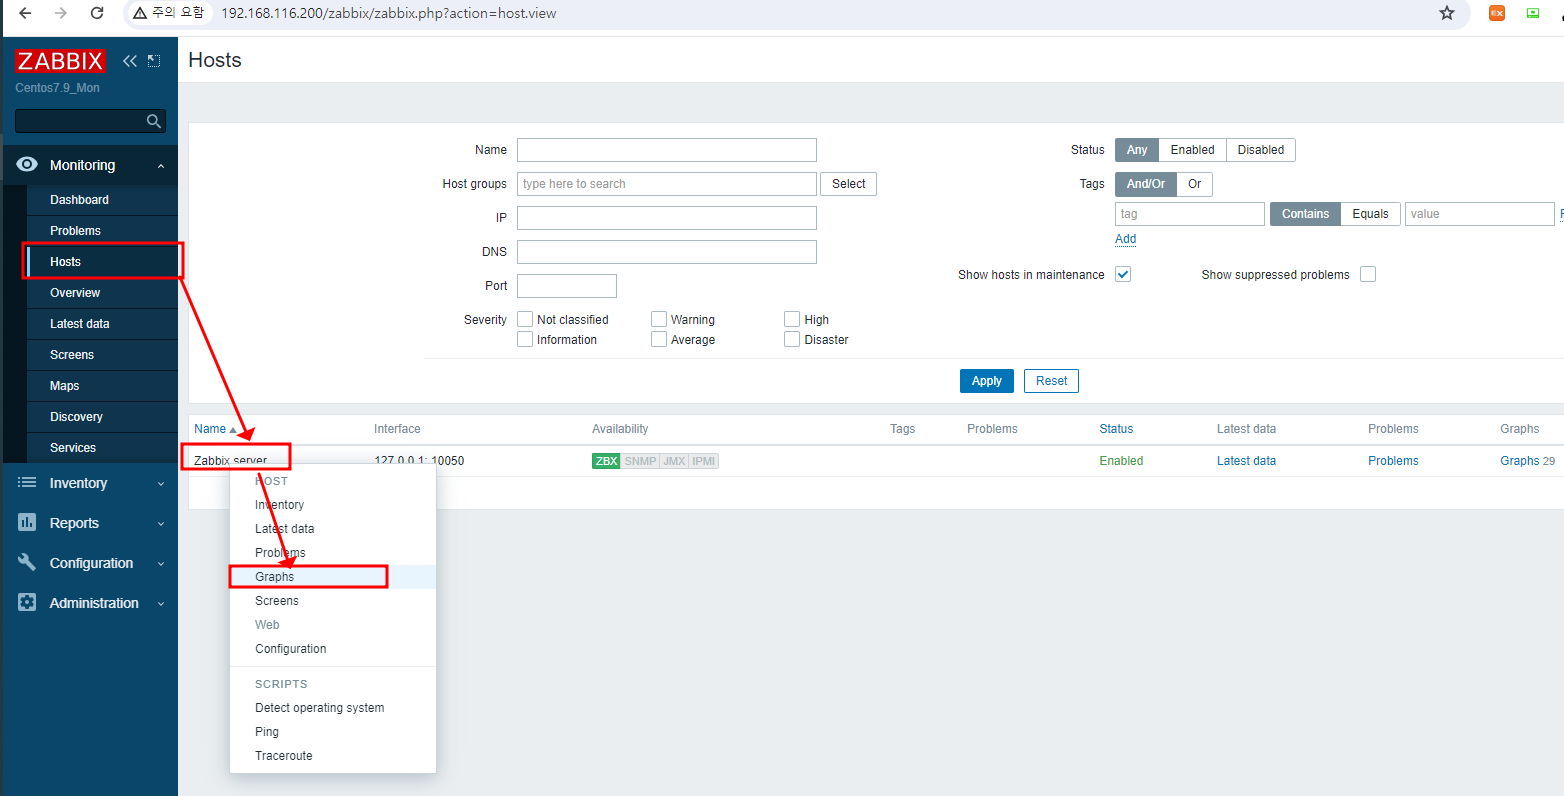Screen dimensions: 1564x796
Task: Enable Show suppressed problems checkbox
Action: pos(1368,274)
